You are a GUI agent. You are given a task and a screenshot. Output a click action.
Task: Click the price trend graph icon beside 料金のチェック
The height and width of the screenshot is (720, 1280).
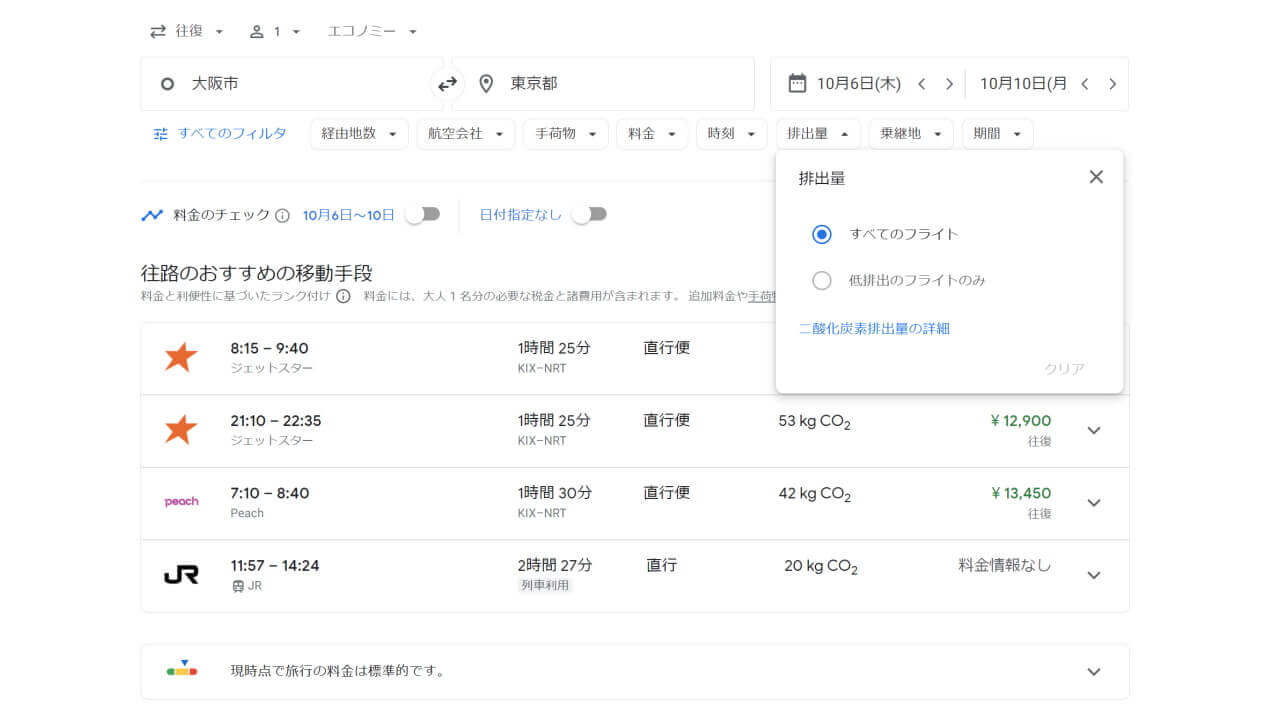[x=152, y=215]
